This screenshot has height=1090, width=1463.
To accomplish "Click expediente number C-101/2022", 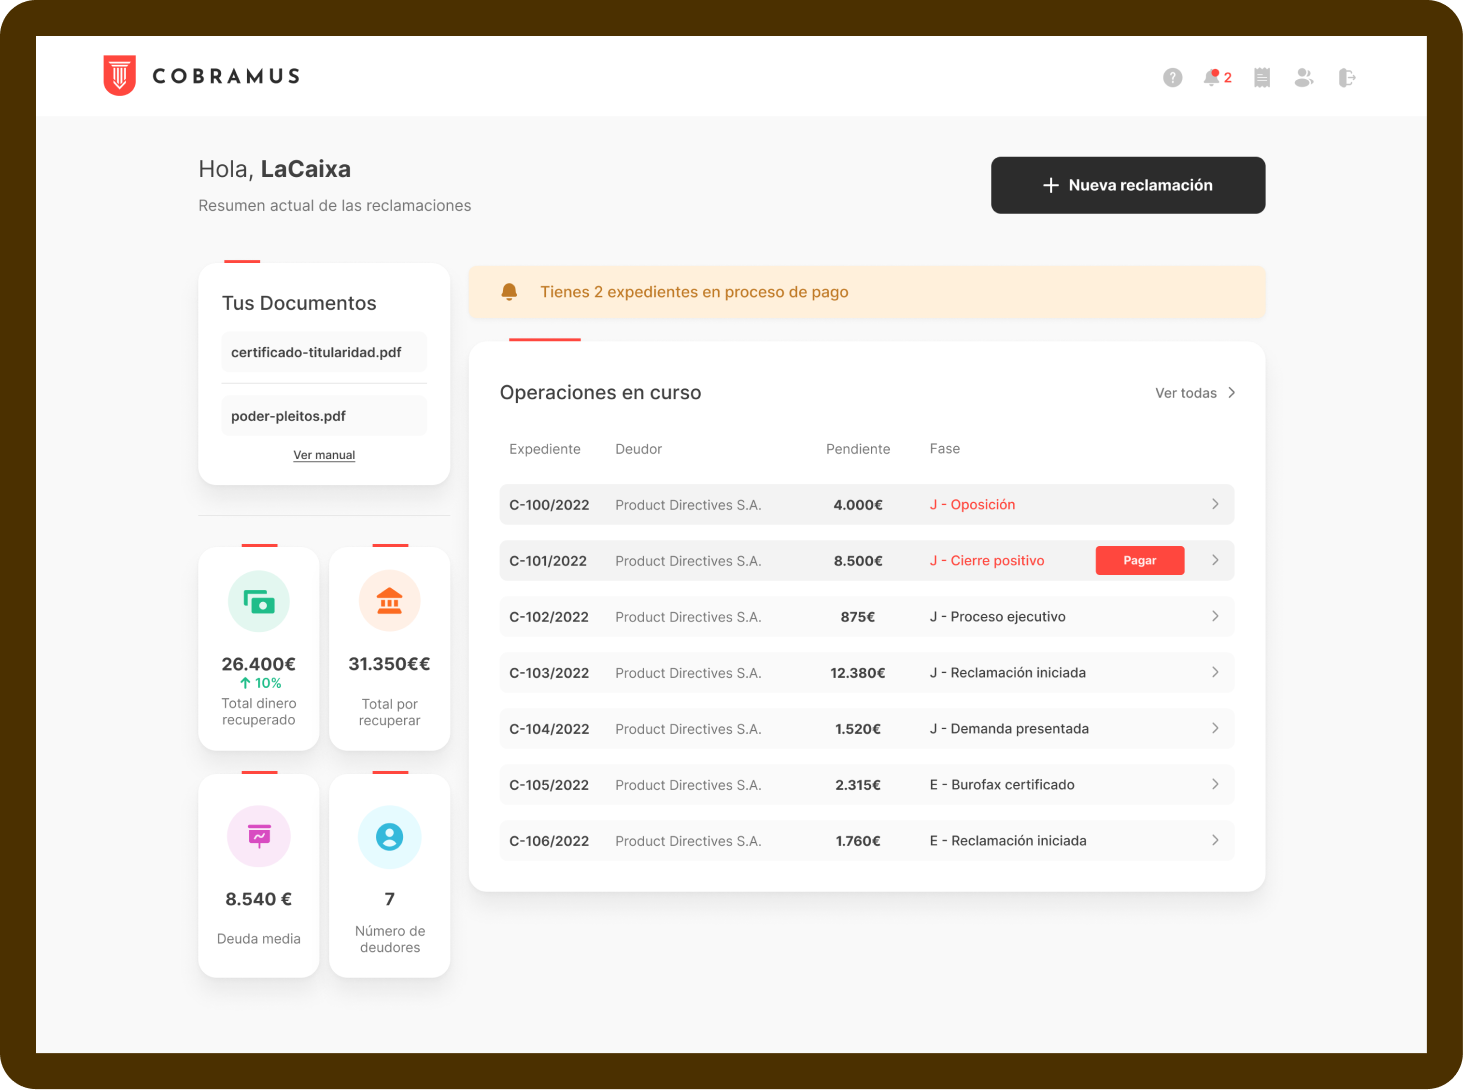I will click(548, 561).
